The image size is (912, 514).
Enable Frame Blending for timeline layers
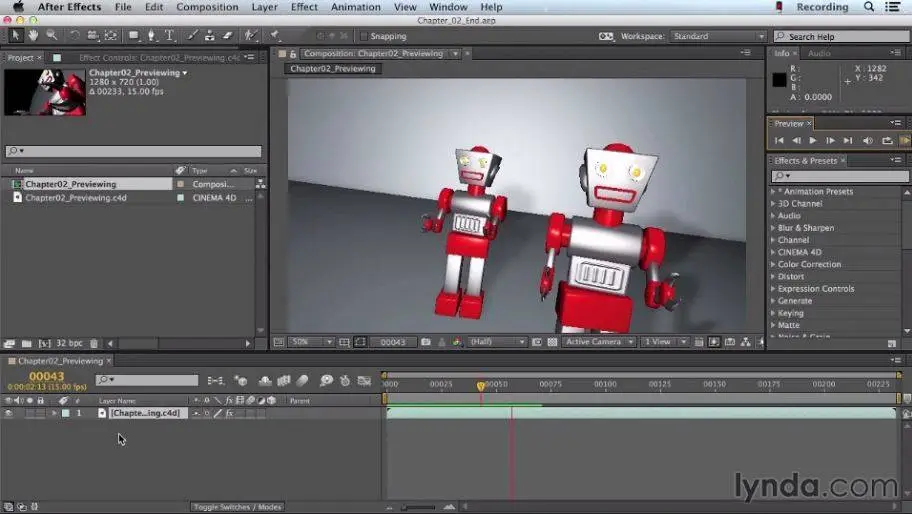pos(284,381)
